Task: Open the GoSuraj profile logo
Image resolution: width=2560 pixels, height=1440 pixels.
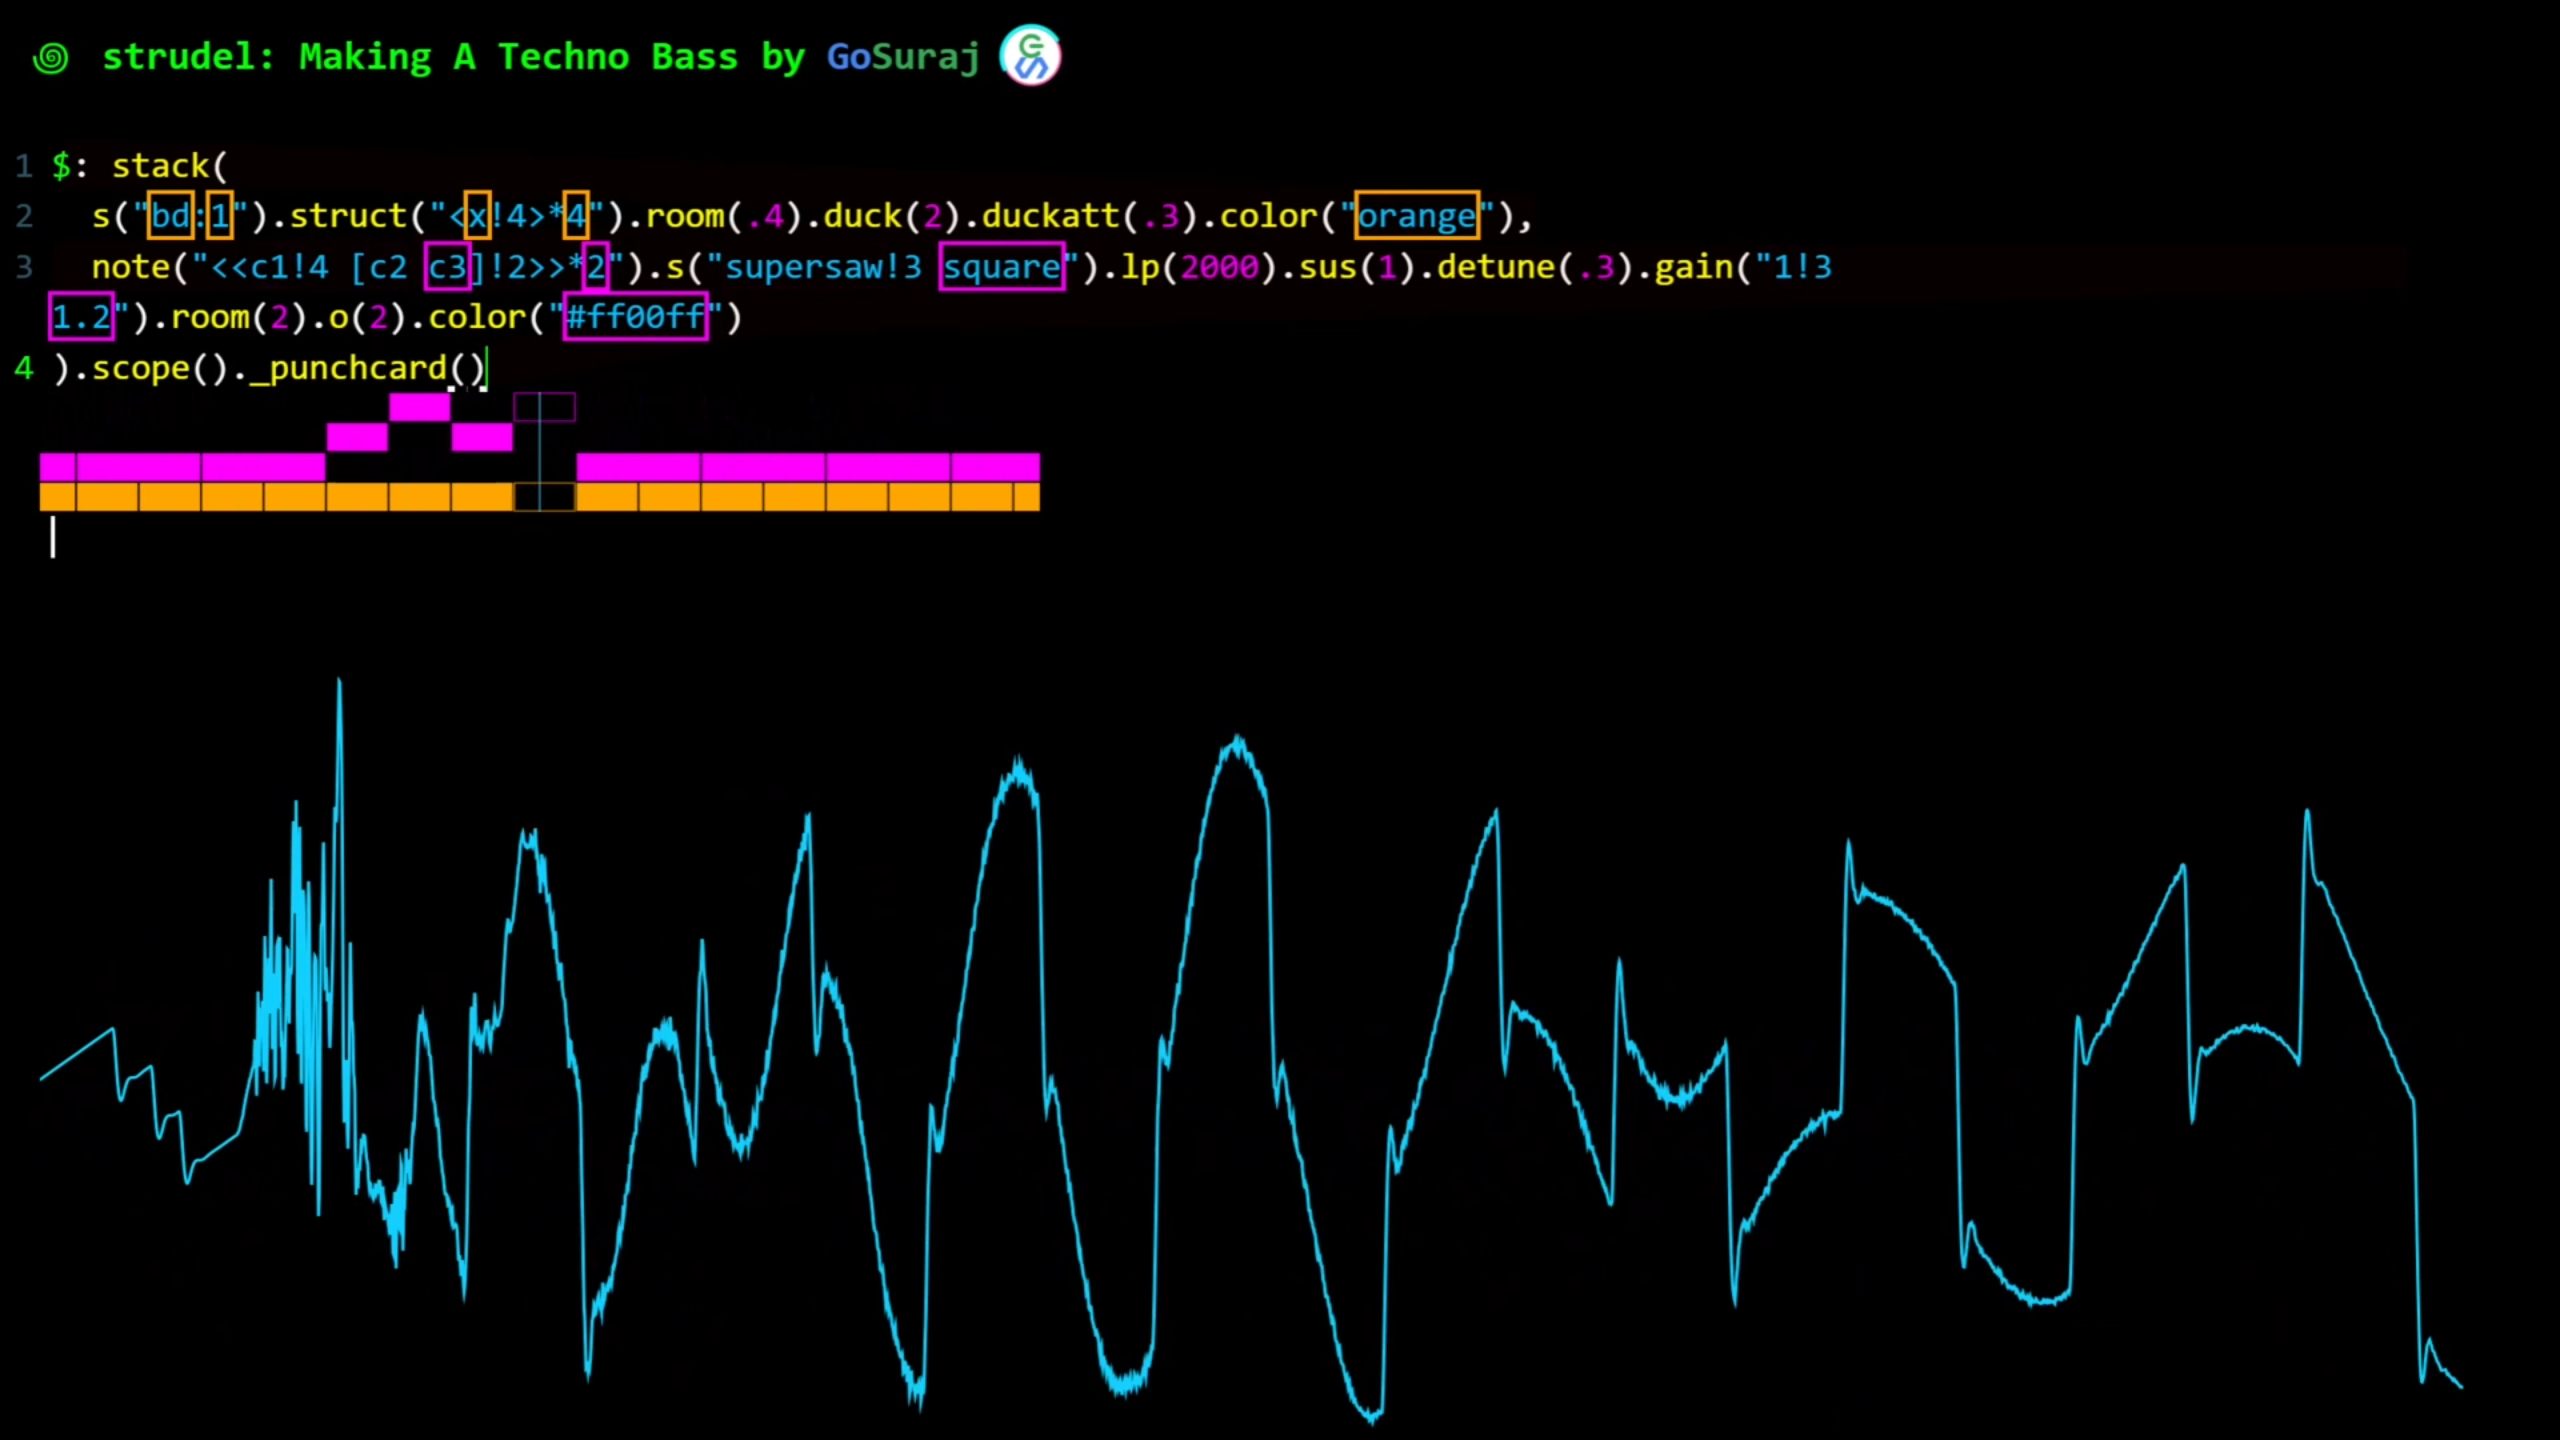Action: [1029, 55]
